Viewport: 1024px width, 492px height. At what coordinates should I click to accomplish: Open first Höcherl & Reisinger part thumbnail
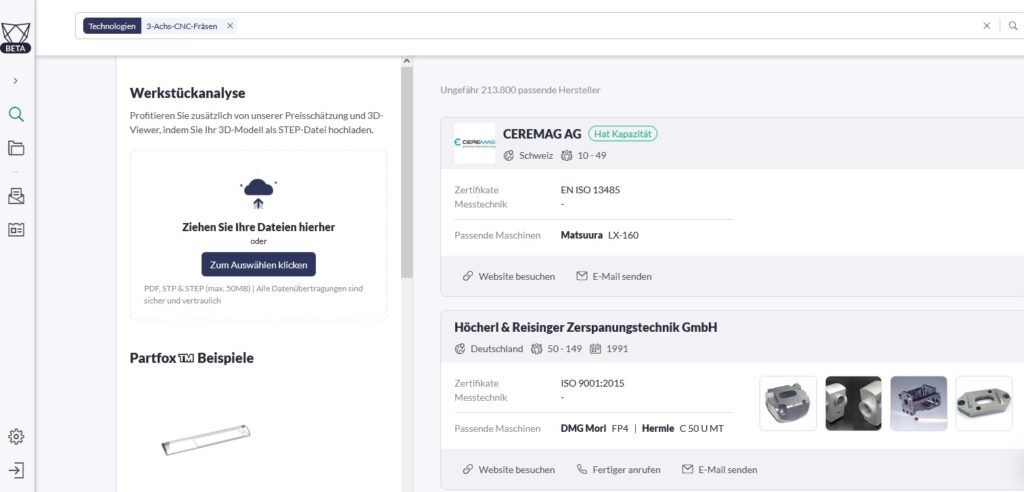[x=788, y=403]
